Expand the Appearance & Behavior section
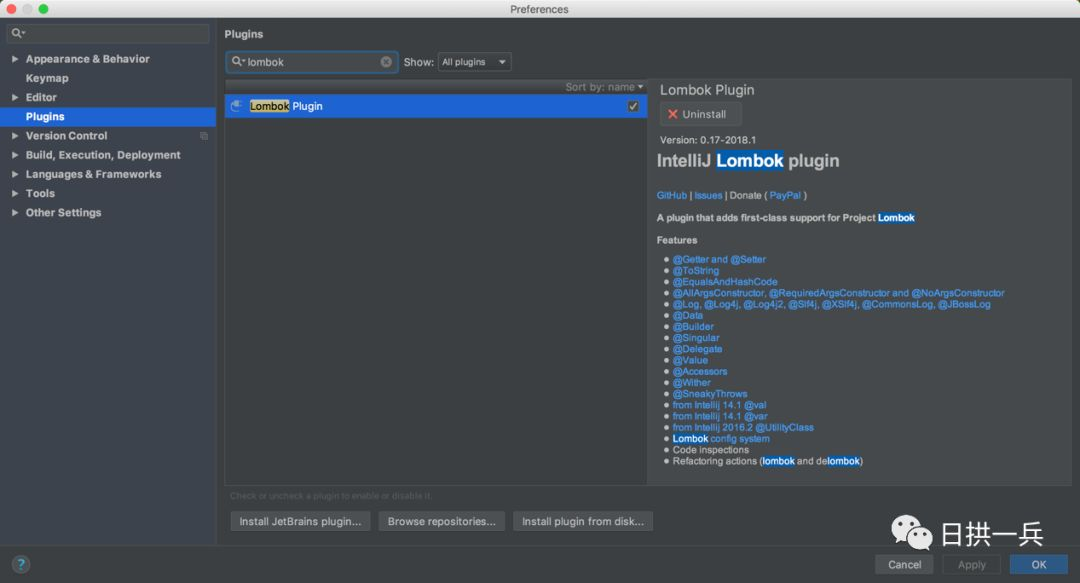Viewport: 1080px width, 583px height. click(x=14, y=59)
